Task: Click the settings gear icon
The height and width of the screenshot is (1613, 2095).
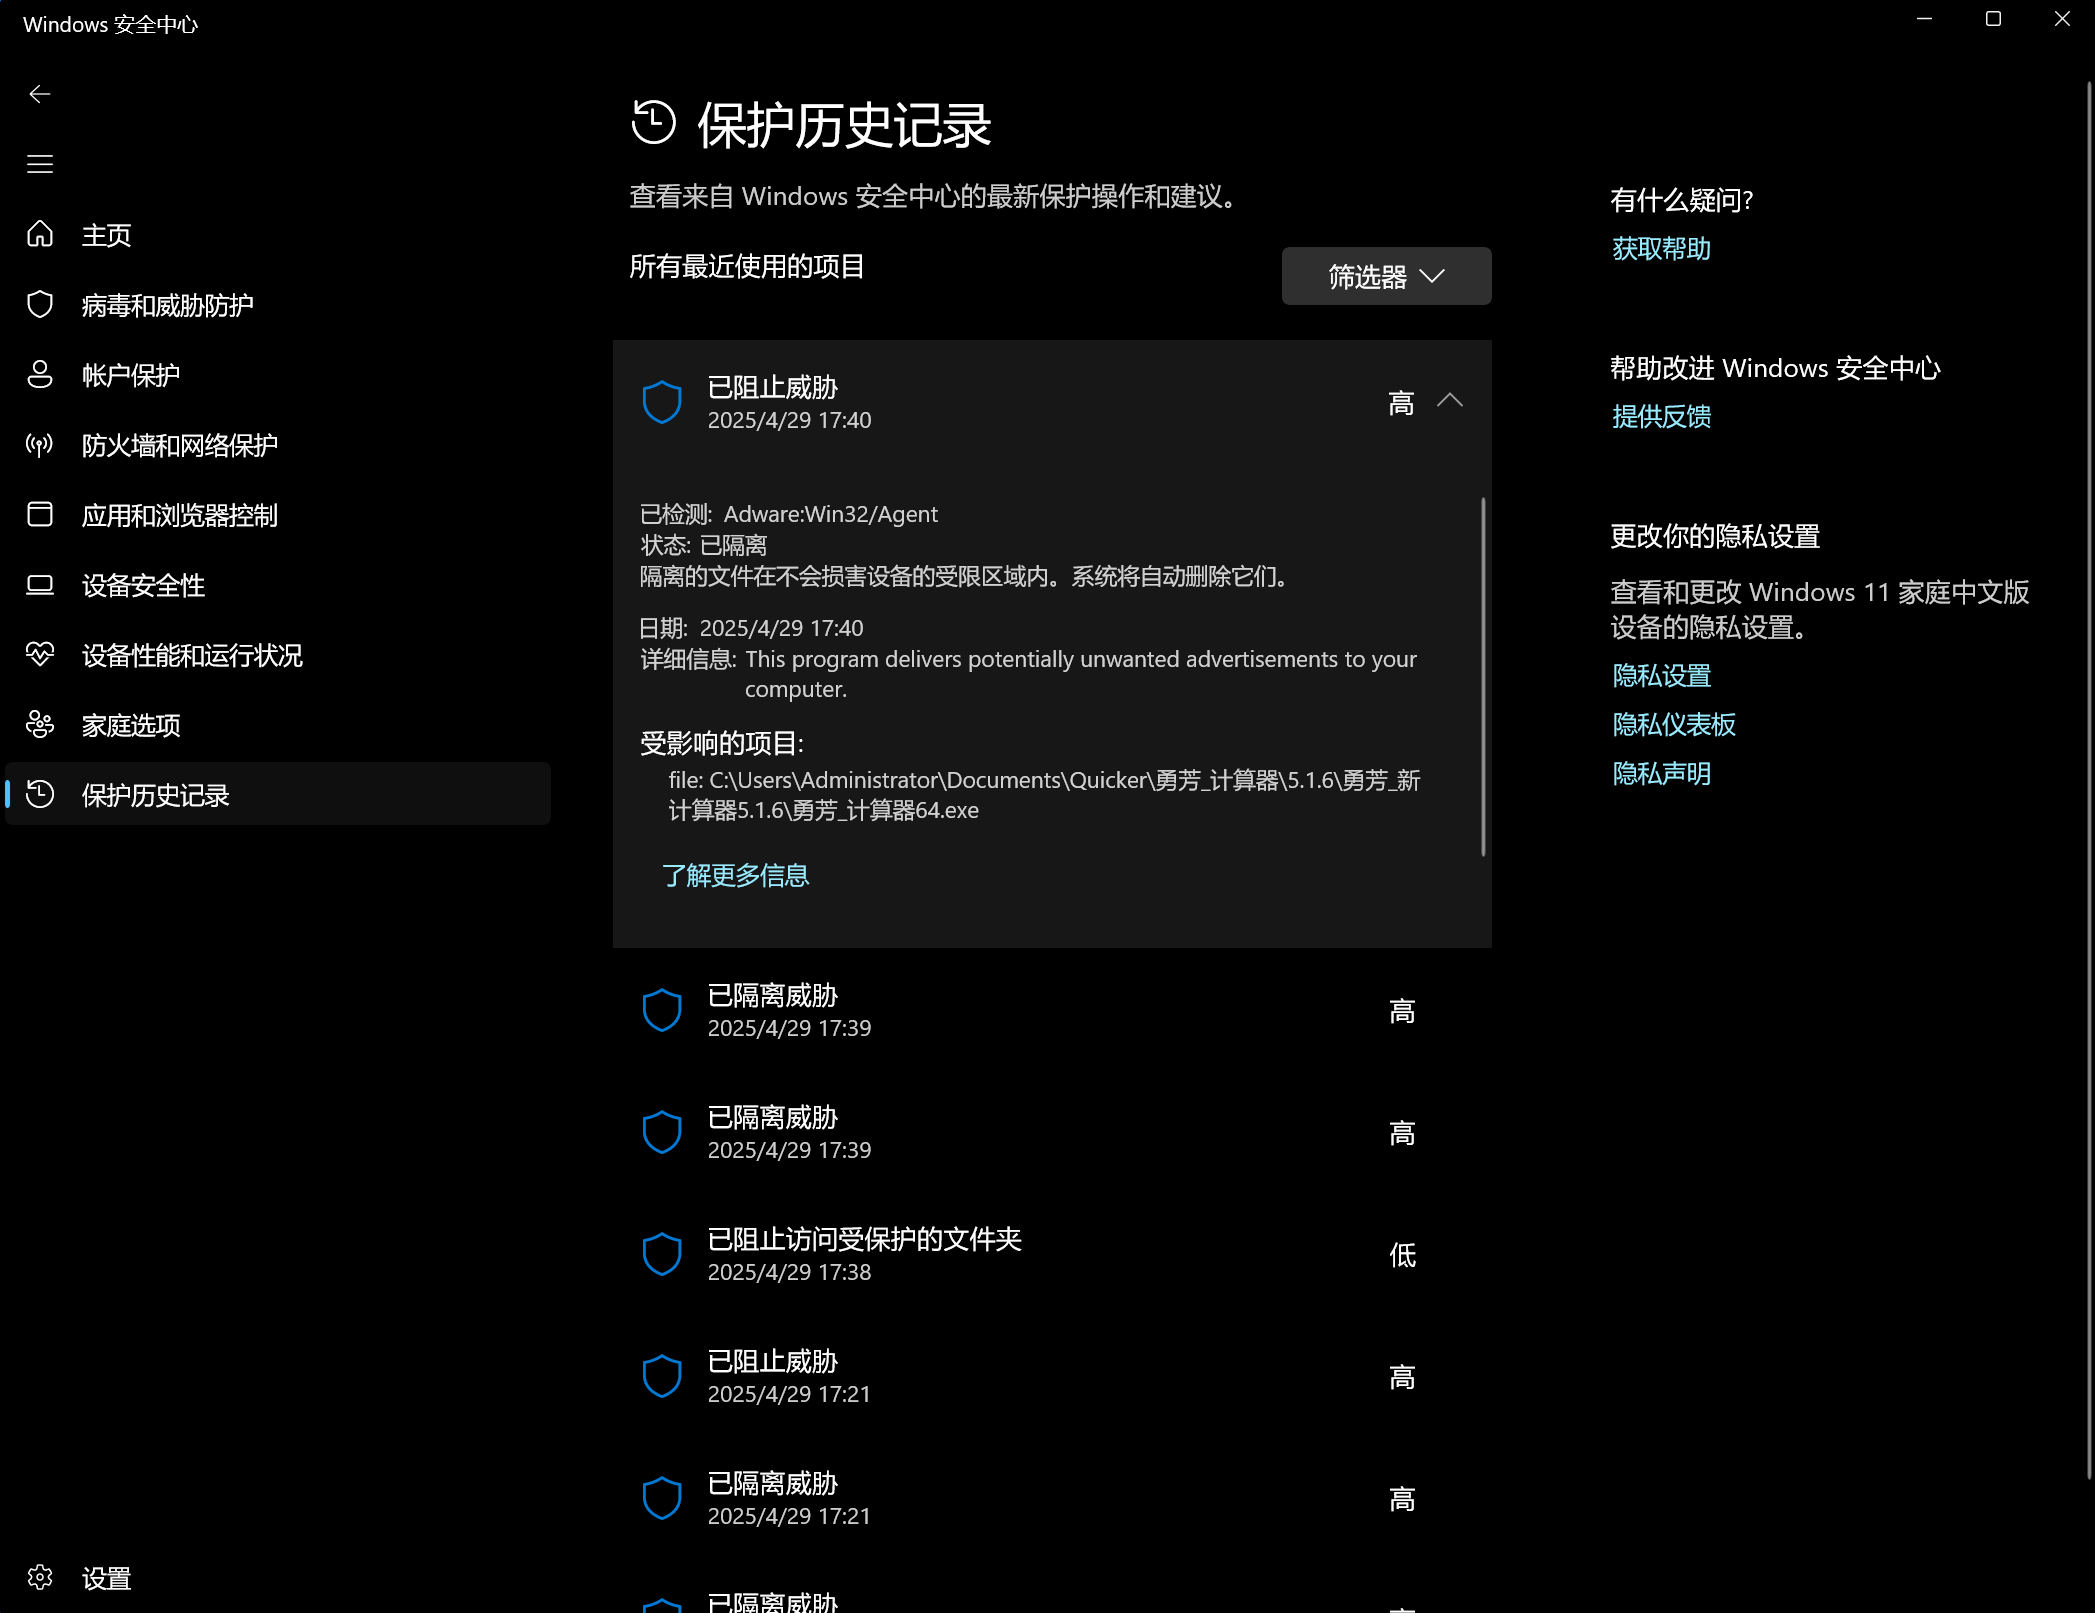Action: pyautogui.click(x=40, y=1578)
